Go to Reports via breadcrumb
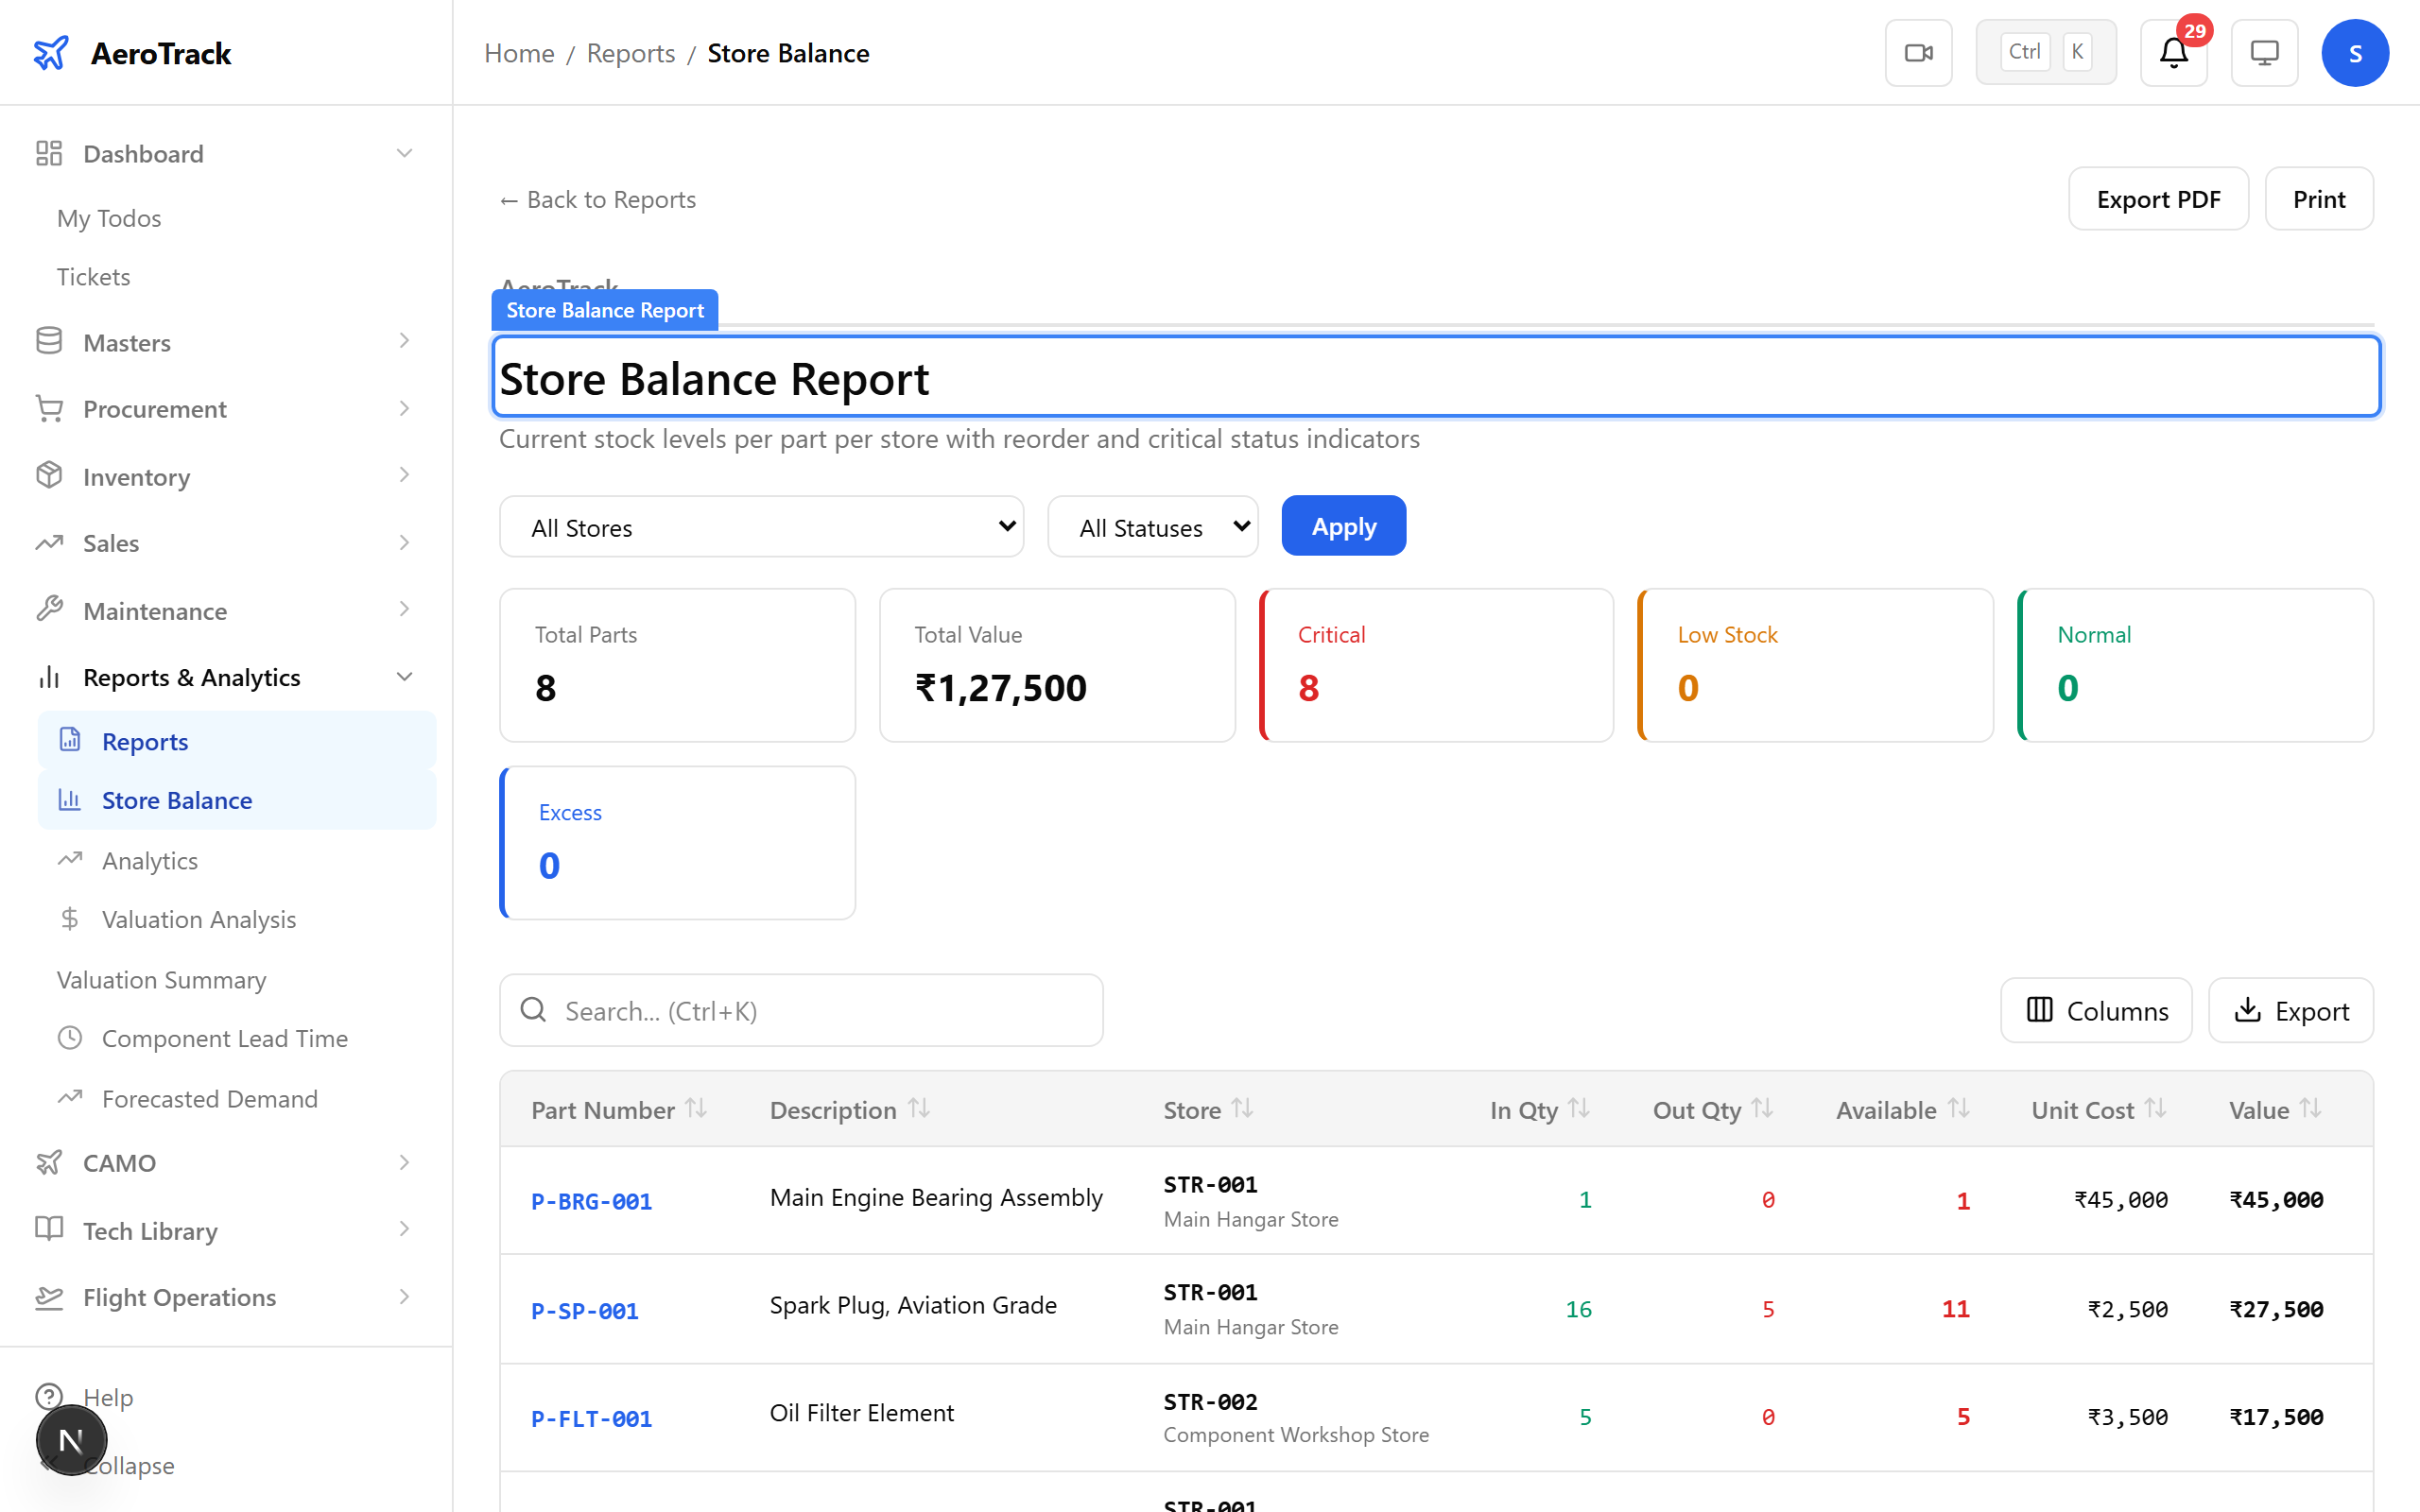Viewport: 2420px width, 1512px height. click(x=630, y=52)
